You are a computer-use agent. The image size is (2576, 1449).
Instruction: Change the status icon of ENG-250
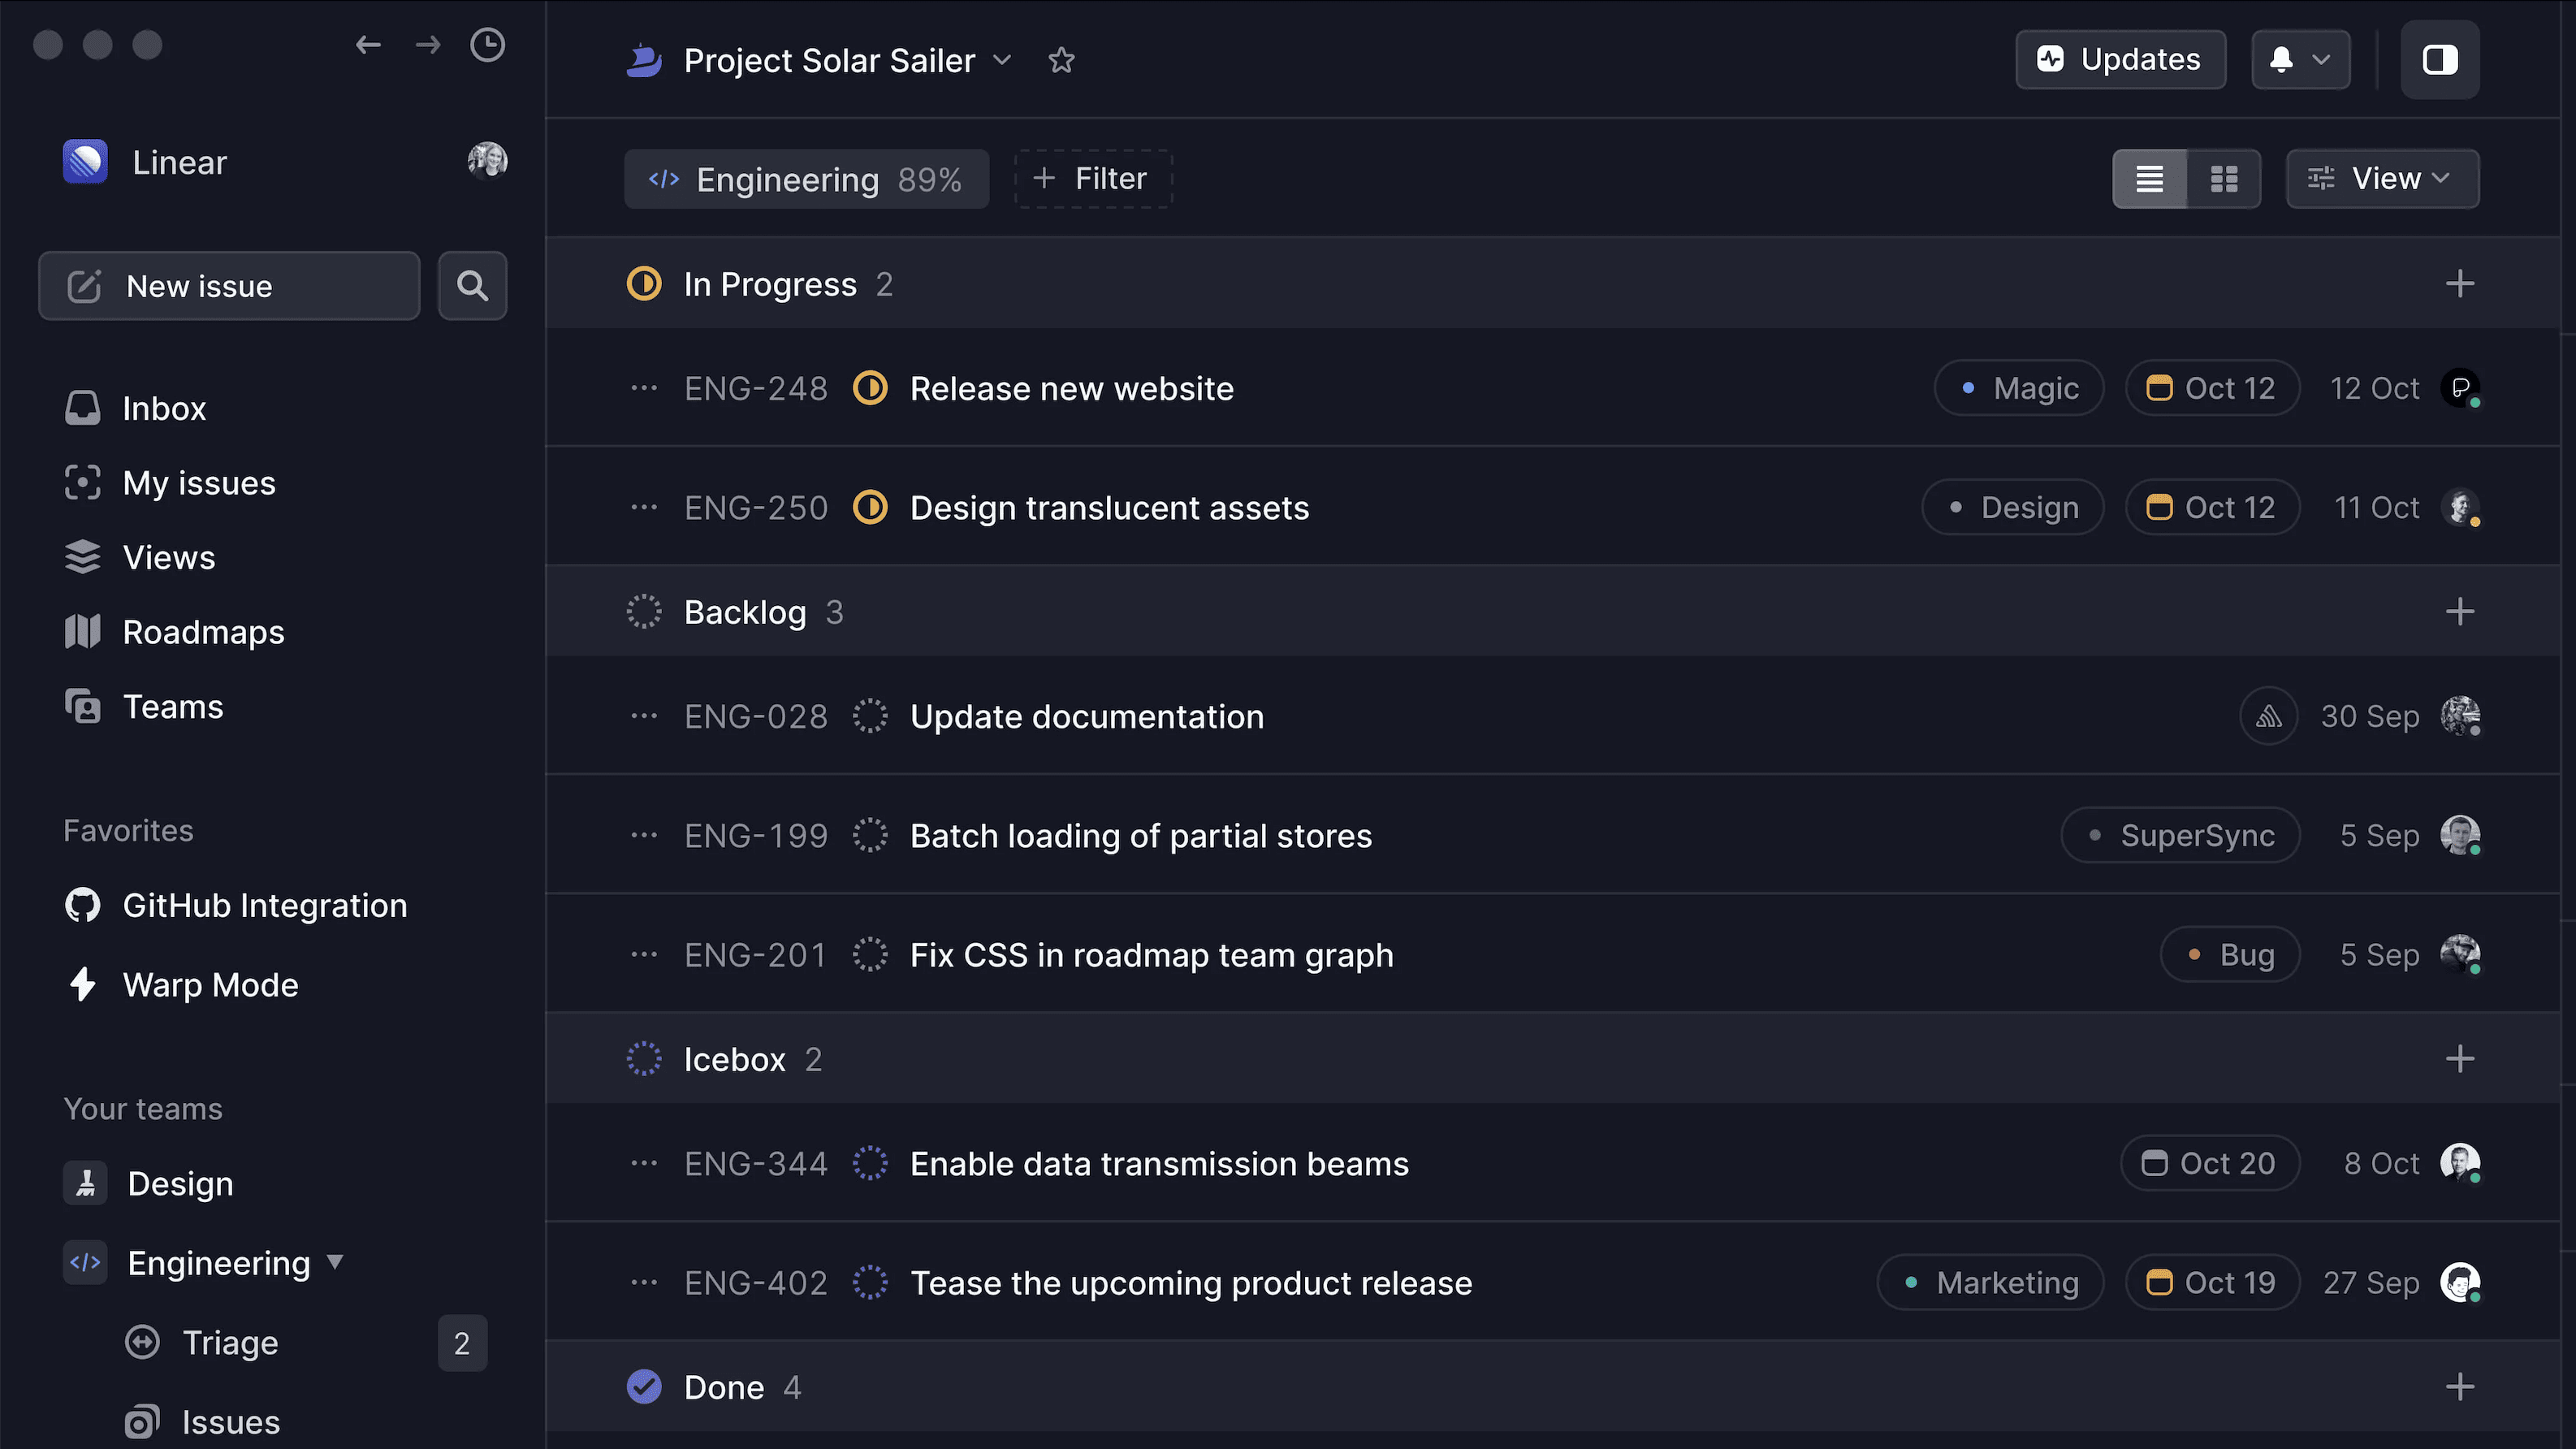click(870, 508)
